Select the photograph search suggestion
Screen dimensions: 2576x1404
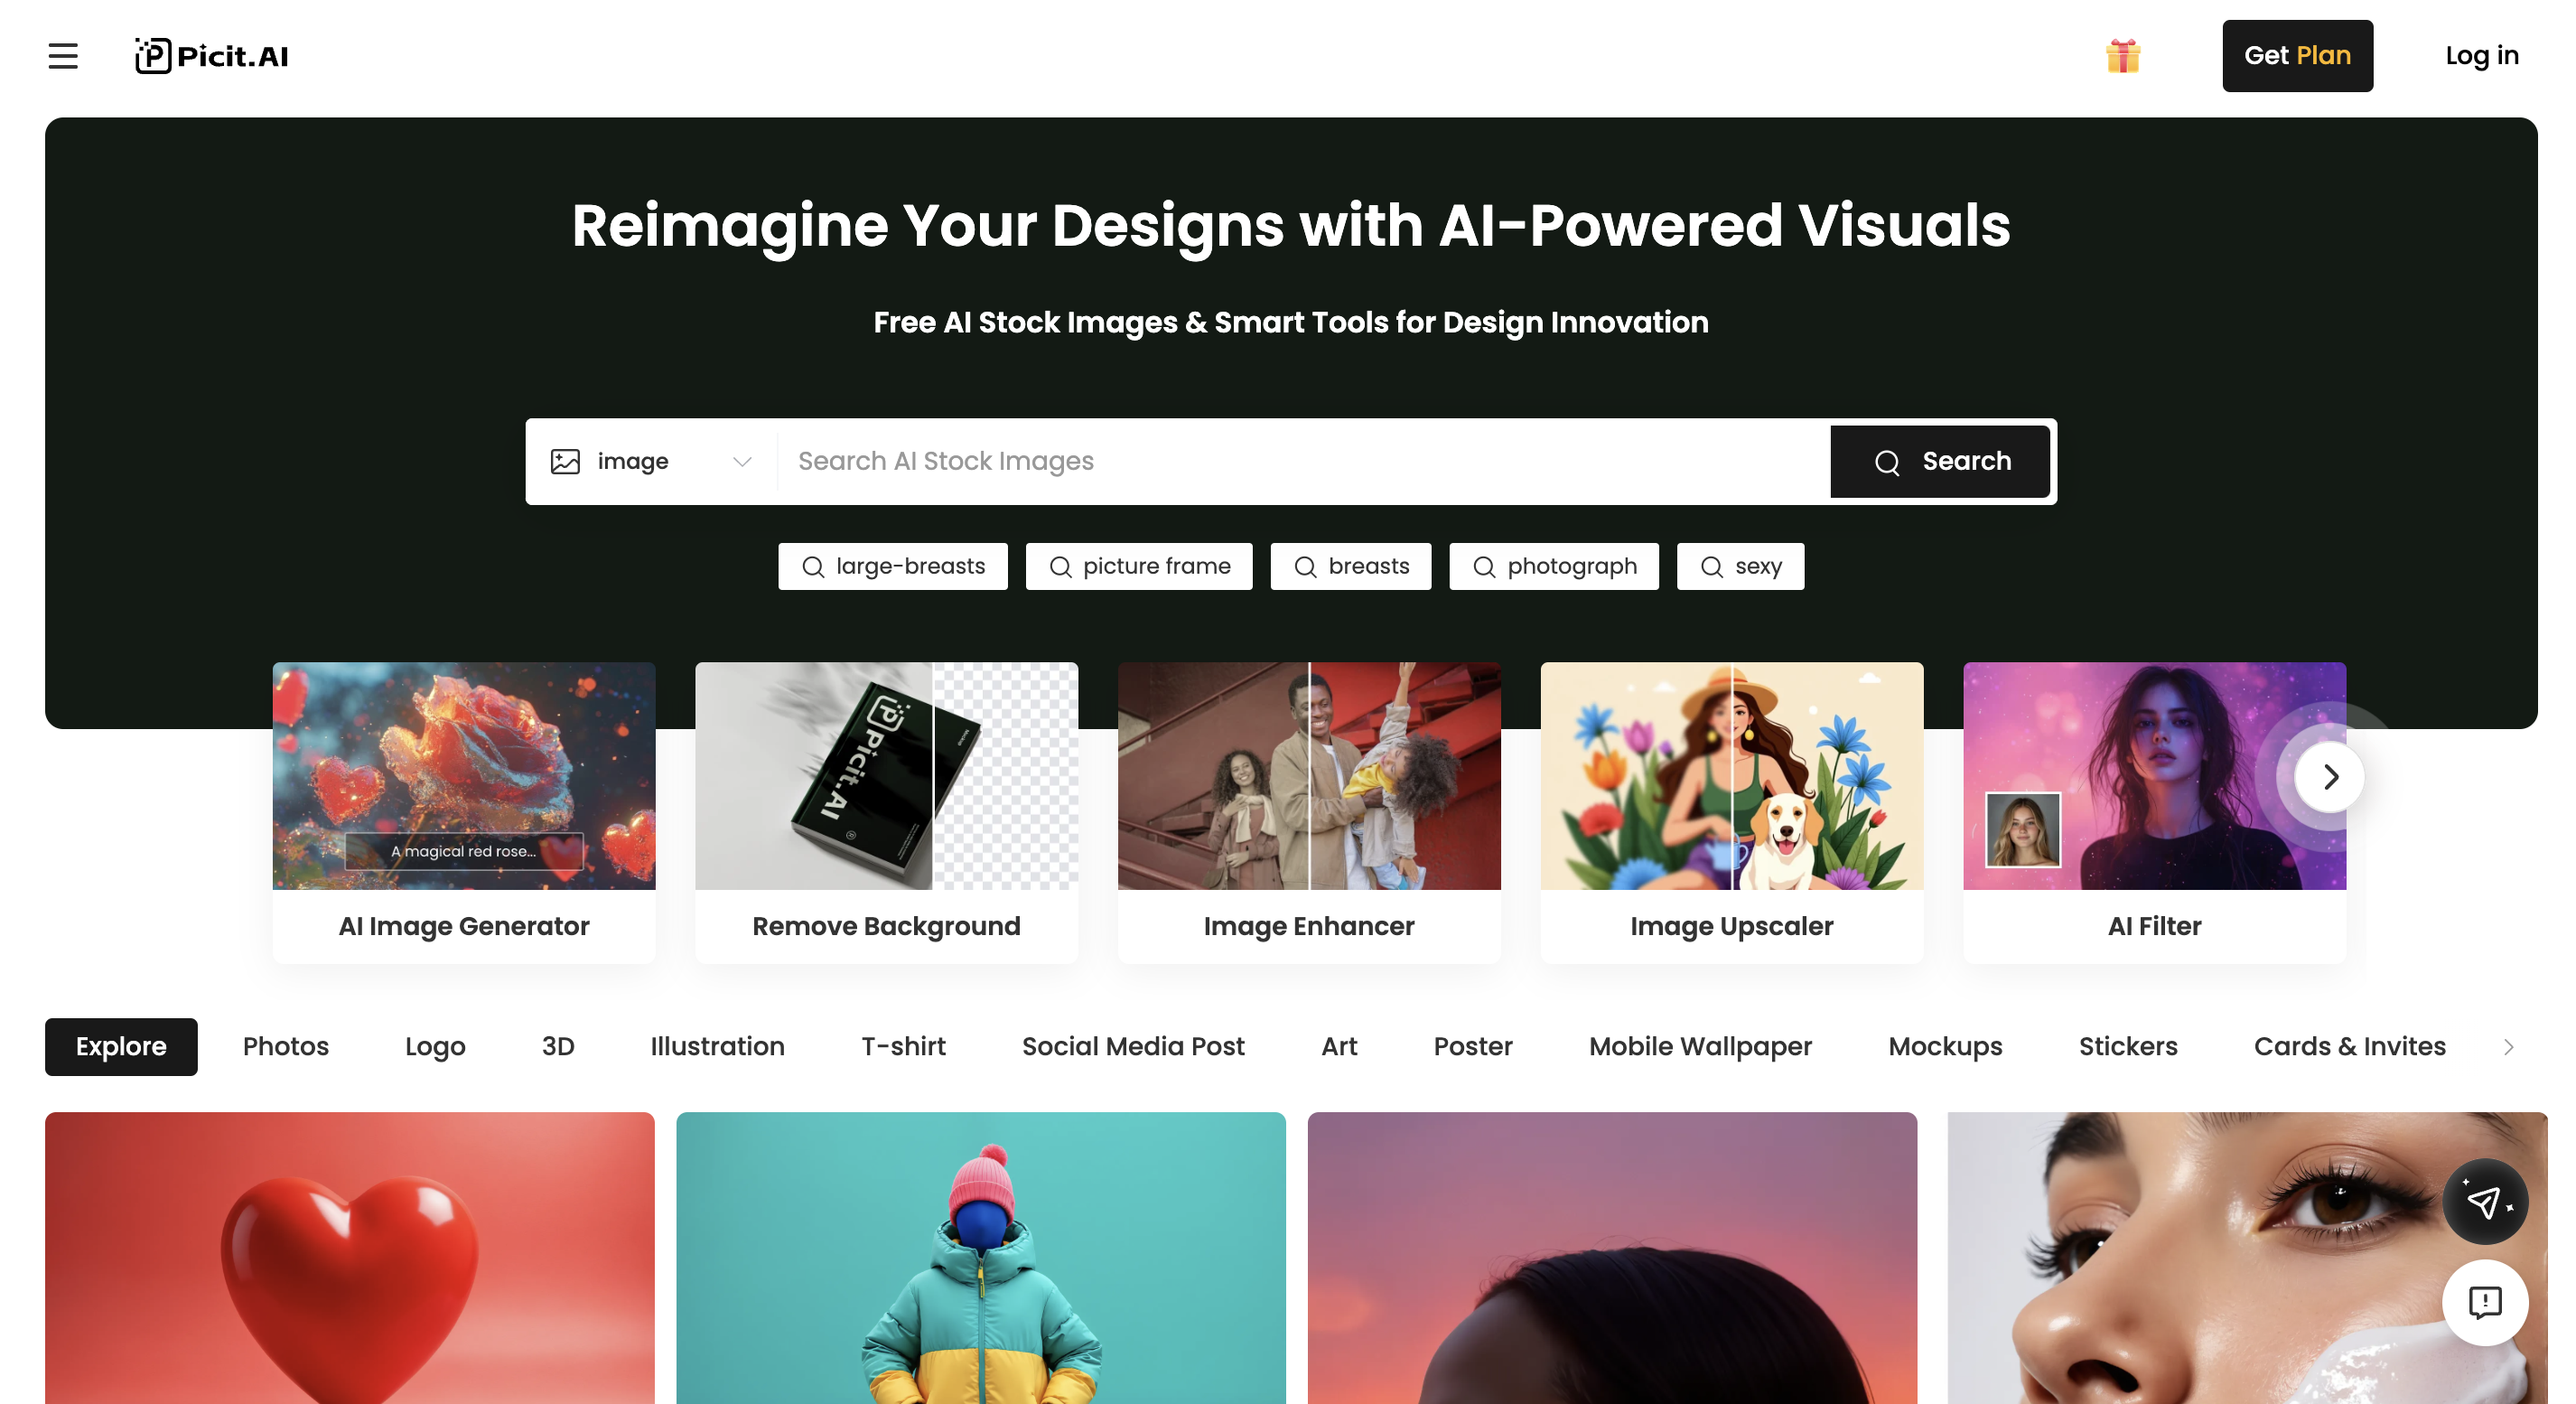[1553, 566]
